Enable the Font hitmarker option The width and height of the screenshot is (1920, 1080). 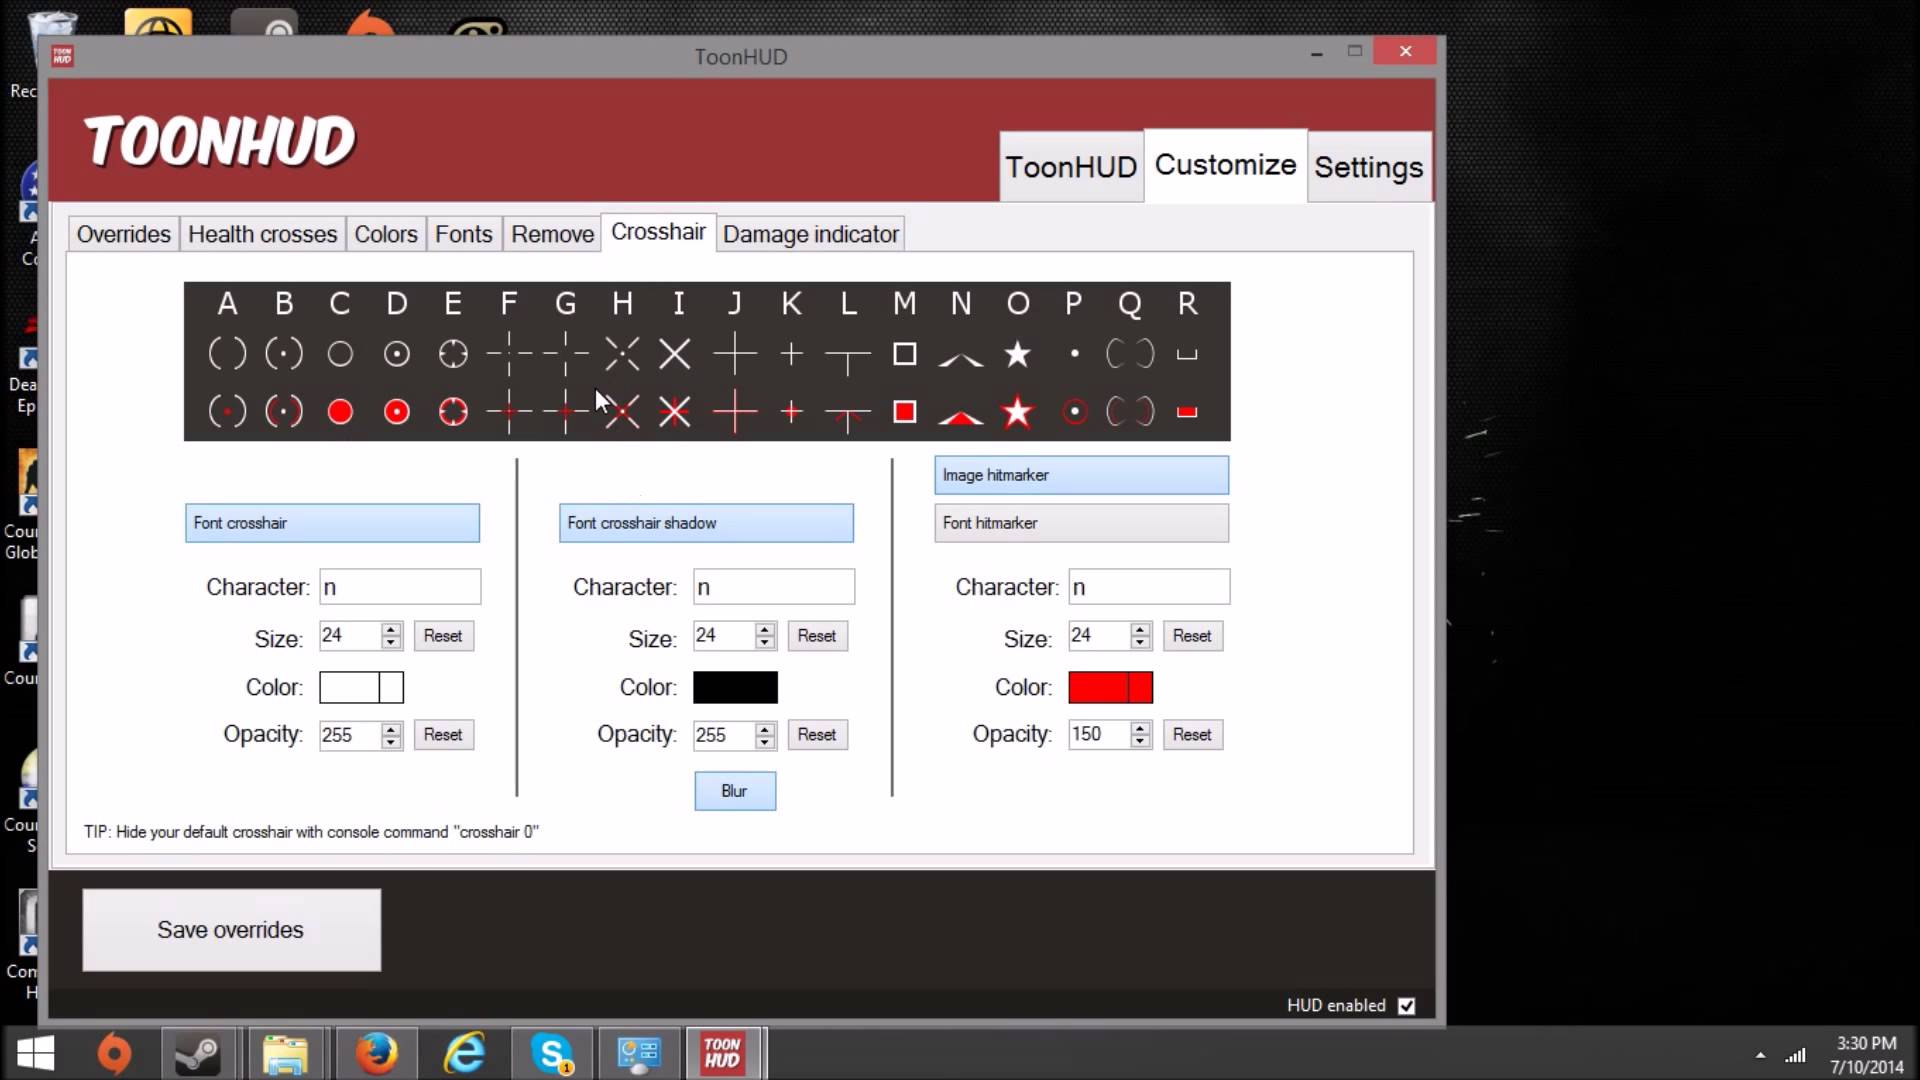[x=1081, y=523]
